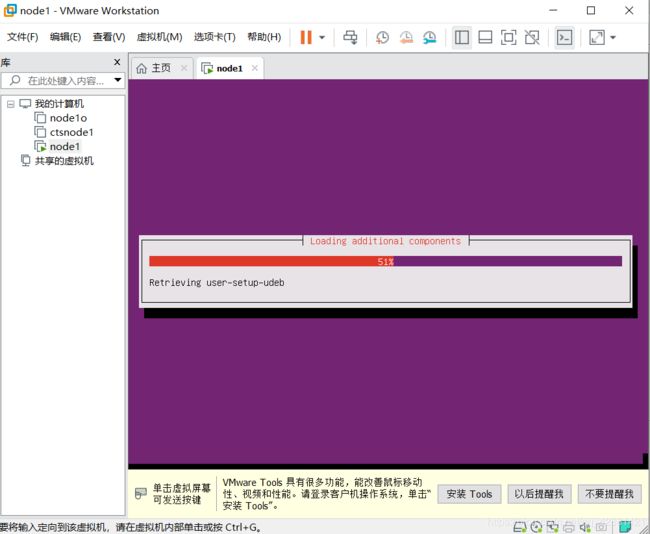
Task: Toggle the thumbnail bar view
Action: click(x=485, y=37)
